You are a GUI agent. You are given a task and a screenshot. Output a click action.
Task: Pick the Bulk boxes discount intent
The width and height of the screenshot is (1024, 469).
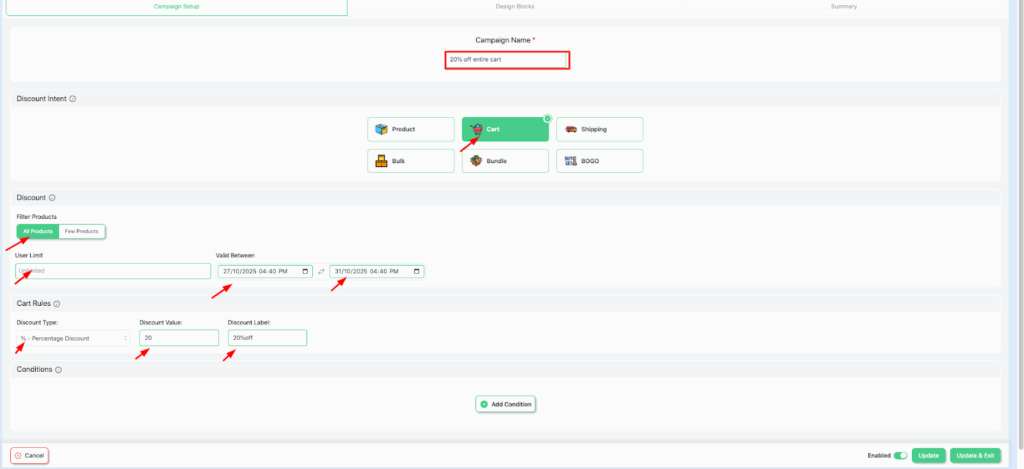point(381,161)
